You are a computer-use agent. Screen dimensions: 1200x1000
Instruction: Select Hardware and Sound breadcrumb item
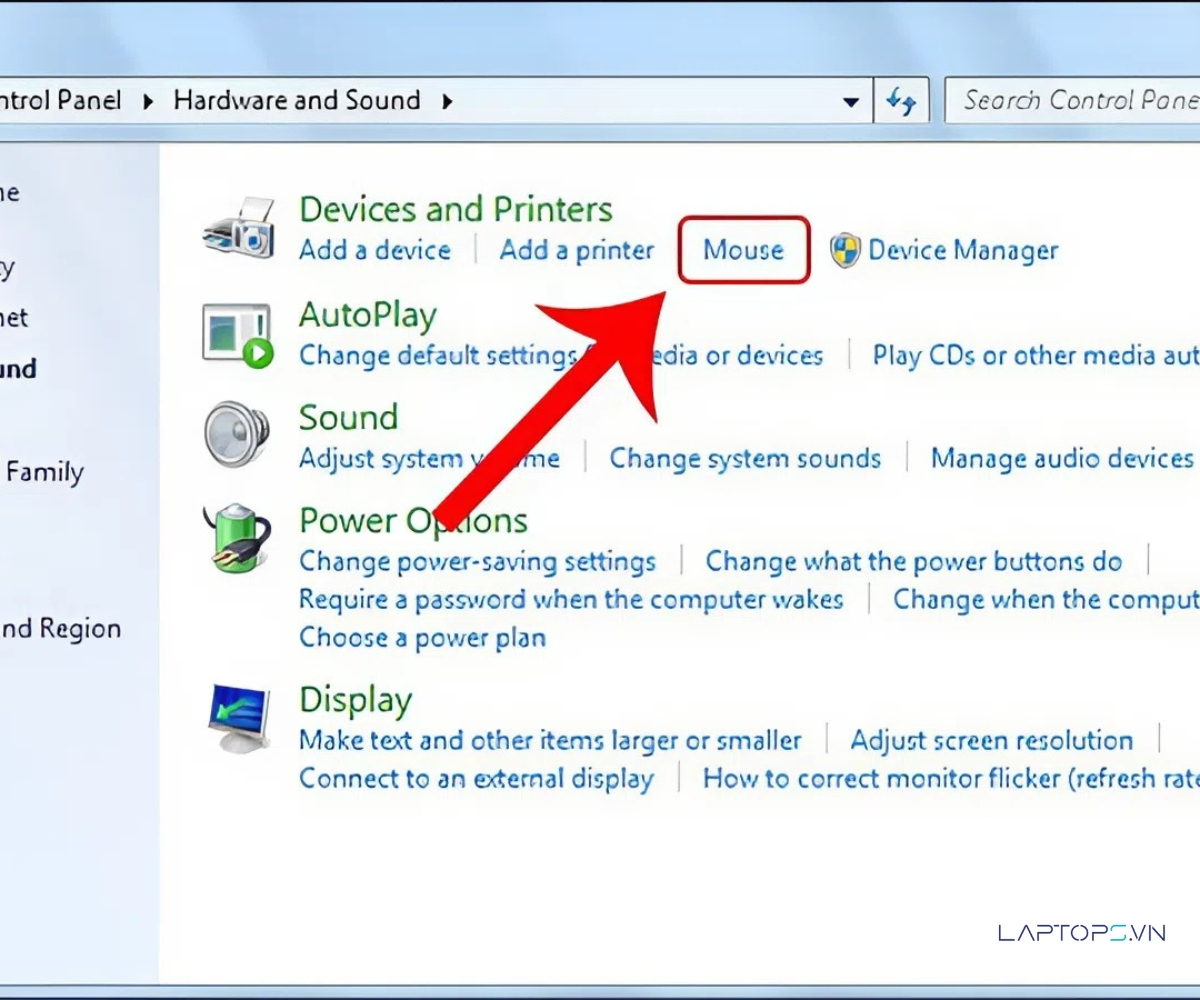296,101
